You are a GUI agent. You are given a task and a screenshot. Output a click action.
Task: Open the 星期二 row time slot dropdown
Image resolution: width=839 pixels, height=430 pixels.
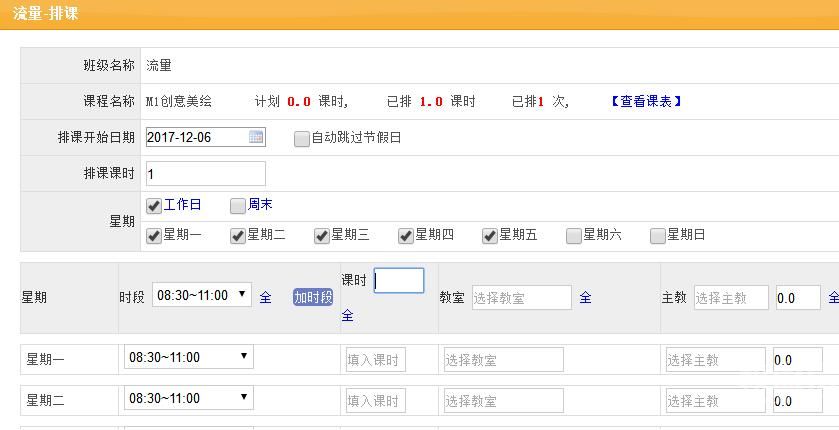coord(189,398)
